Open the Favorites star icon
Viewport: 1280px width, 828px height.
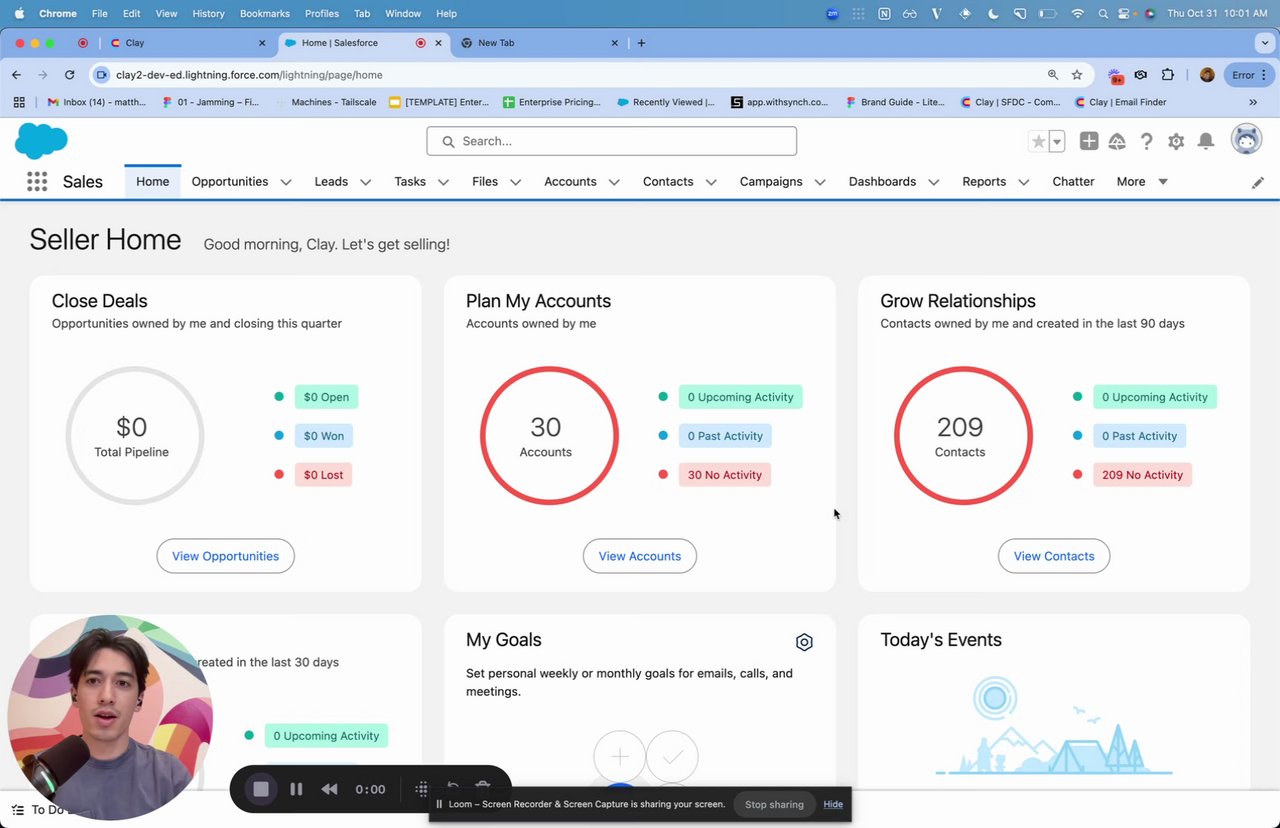pyautogui.click(x=1039, y=142)
